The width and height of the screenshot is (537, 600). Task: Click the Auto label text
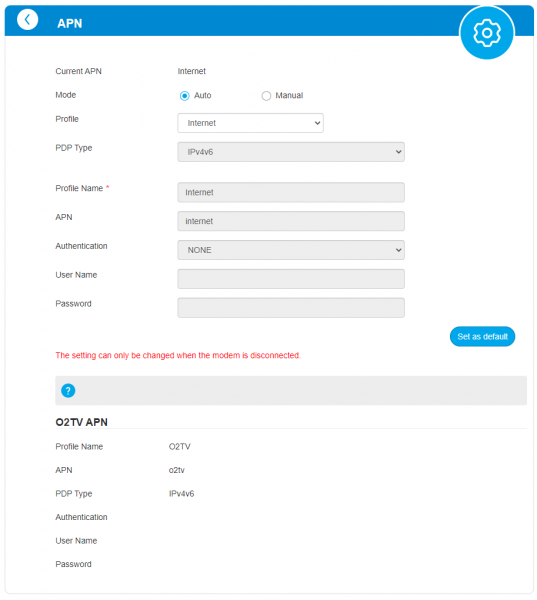[x=202, y=95]
